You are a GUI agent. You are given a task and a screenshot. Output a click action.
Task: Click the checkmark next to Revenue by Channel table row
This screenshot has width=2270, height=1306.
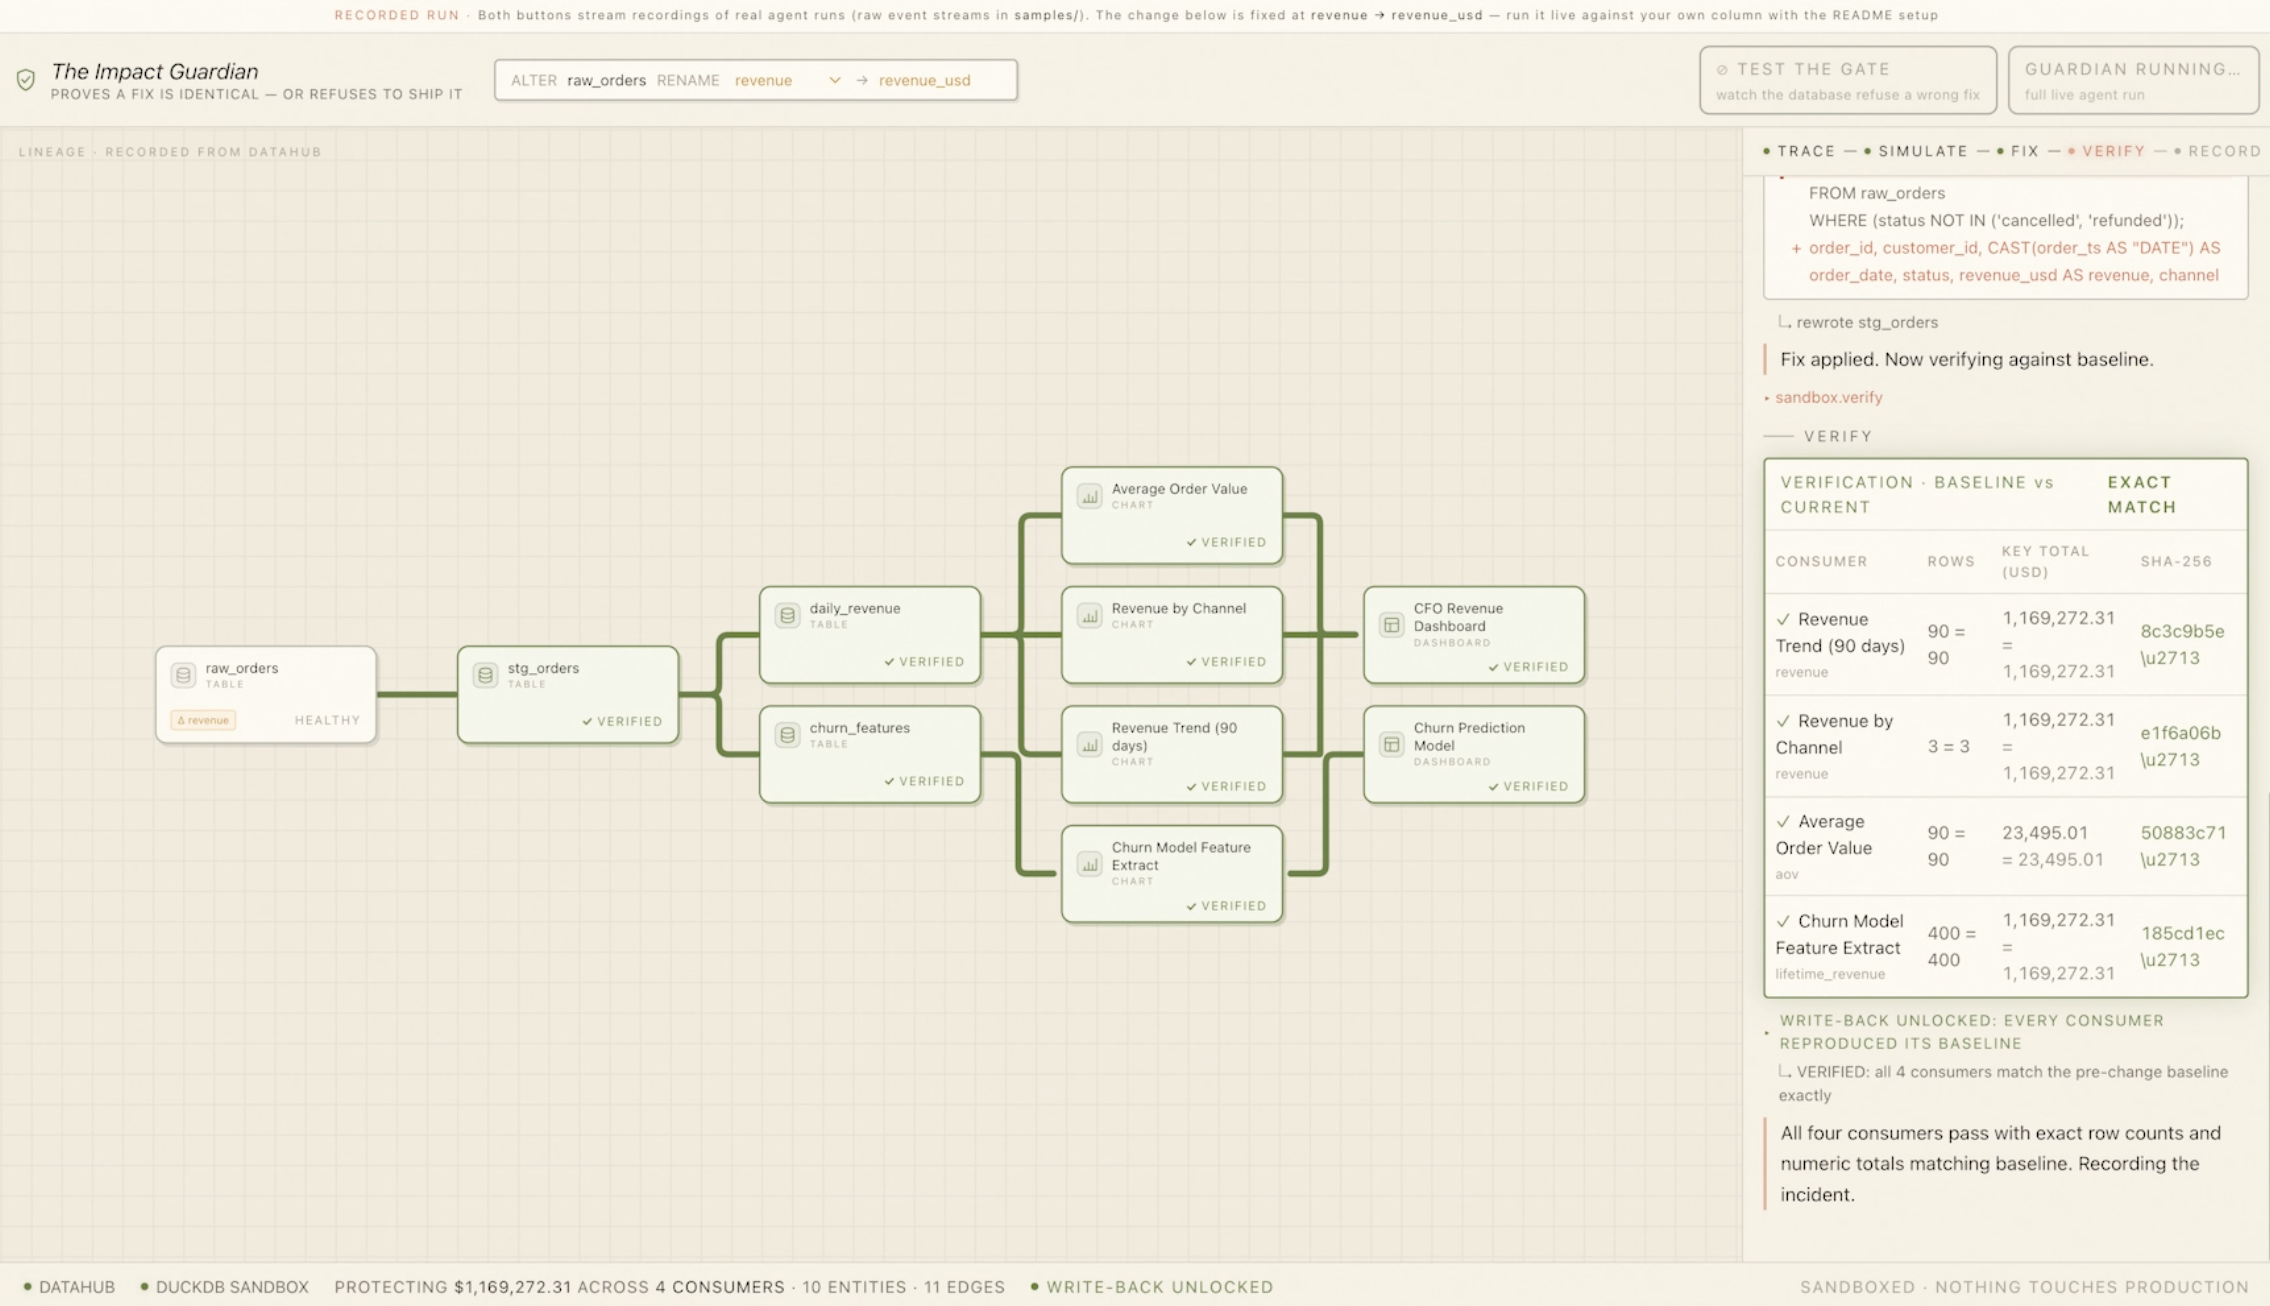point(1783,721)
